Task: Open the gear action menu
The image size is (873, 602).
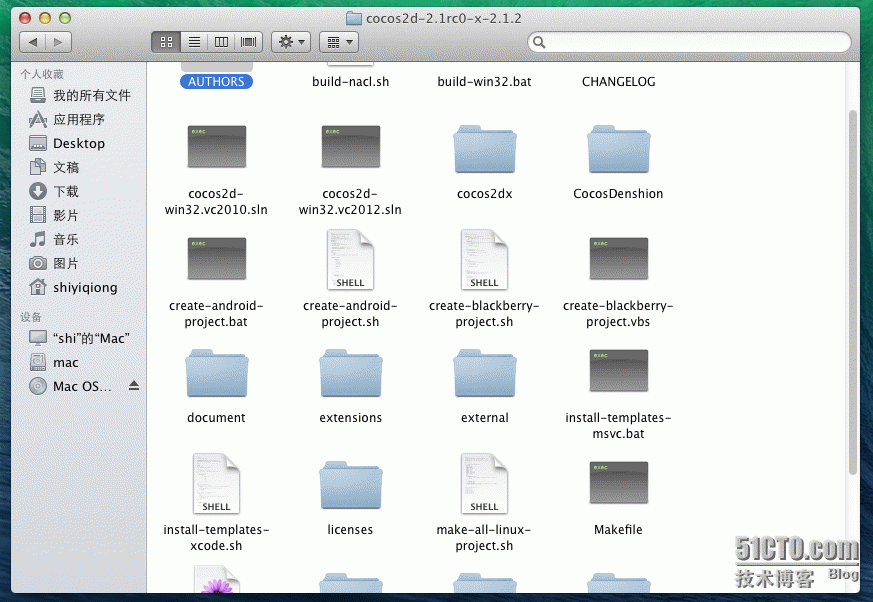Action: [x=291, y=42]
